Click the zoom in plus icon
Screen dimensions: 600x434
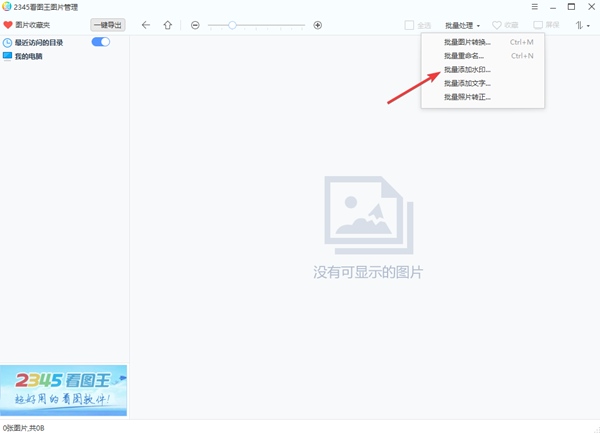[x=318, y=25]
